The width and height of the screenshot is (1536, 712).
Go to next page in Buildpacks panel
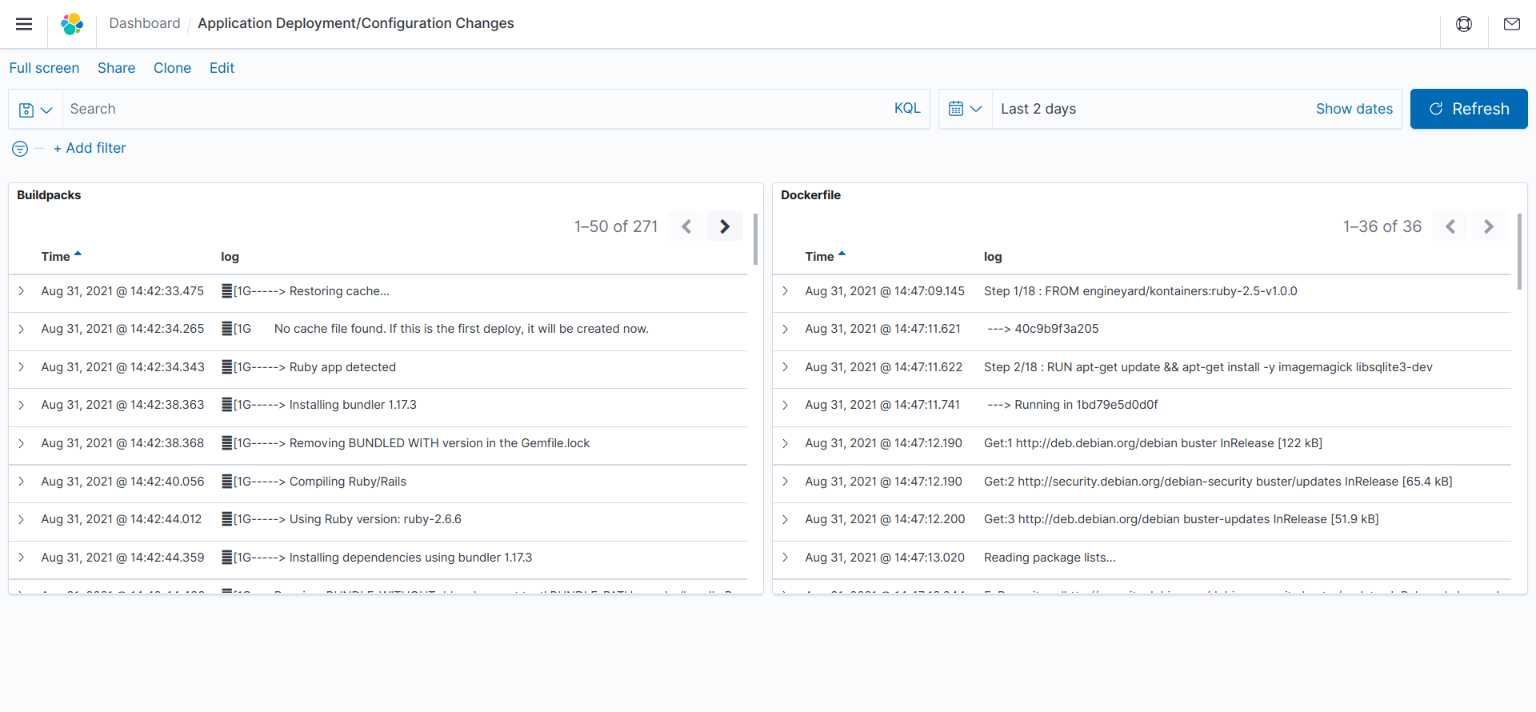click(725, 227)
